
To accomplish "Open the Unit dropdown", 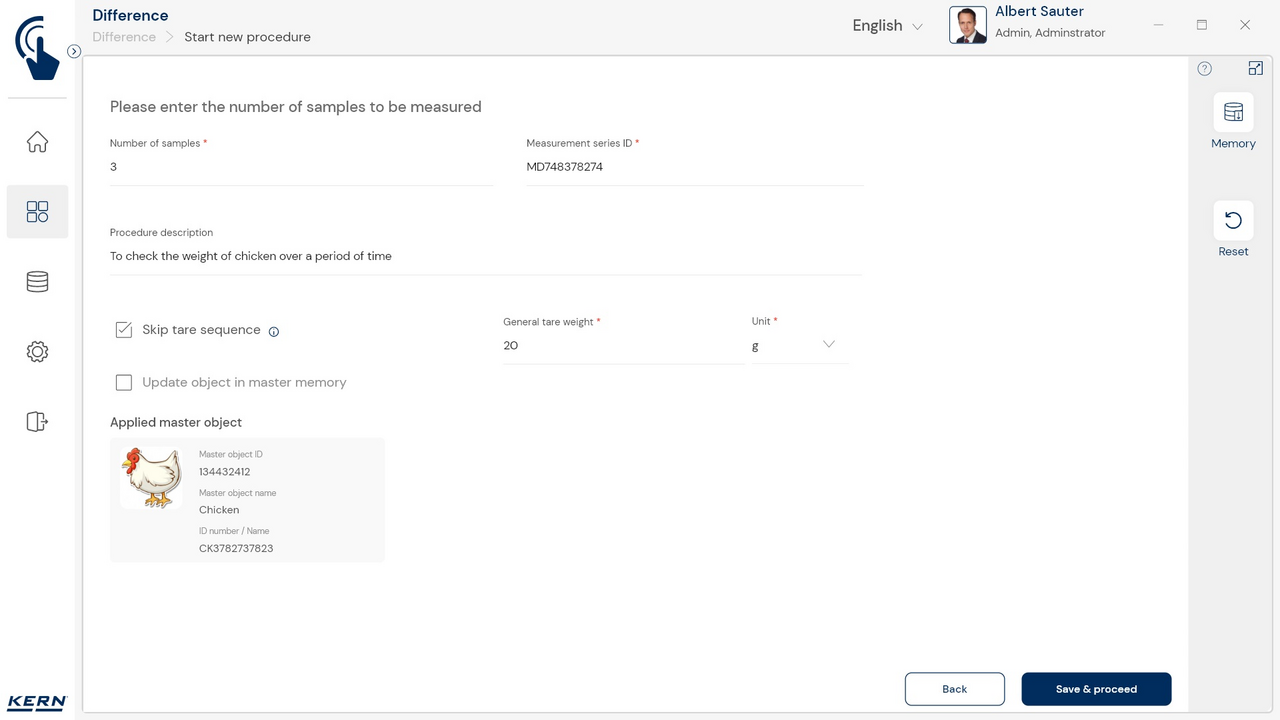I will pyautogui.click(x=798, y=345).
